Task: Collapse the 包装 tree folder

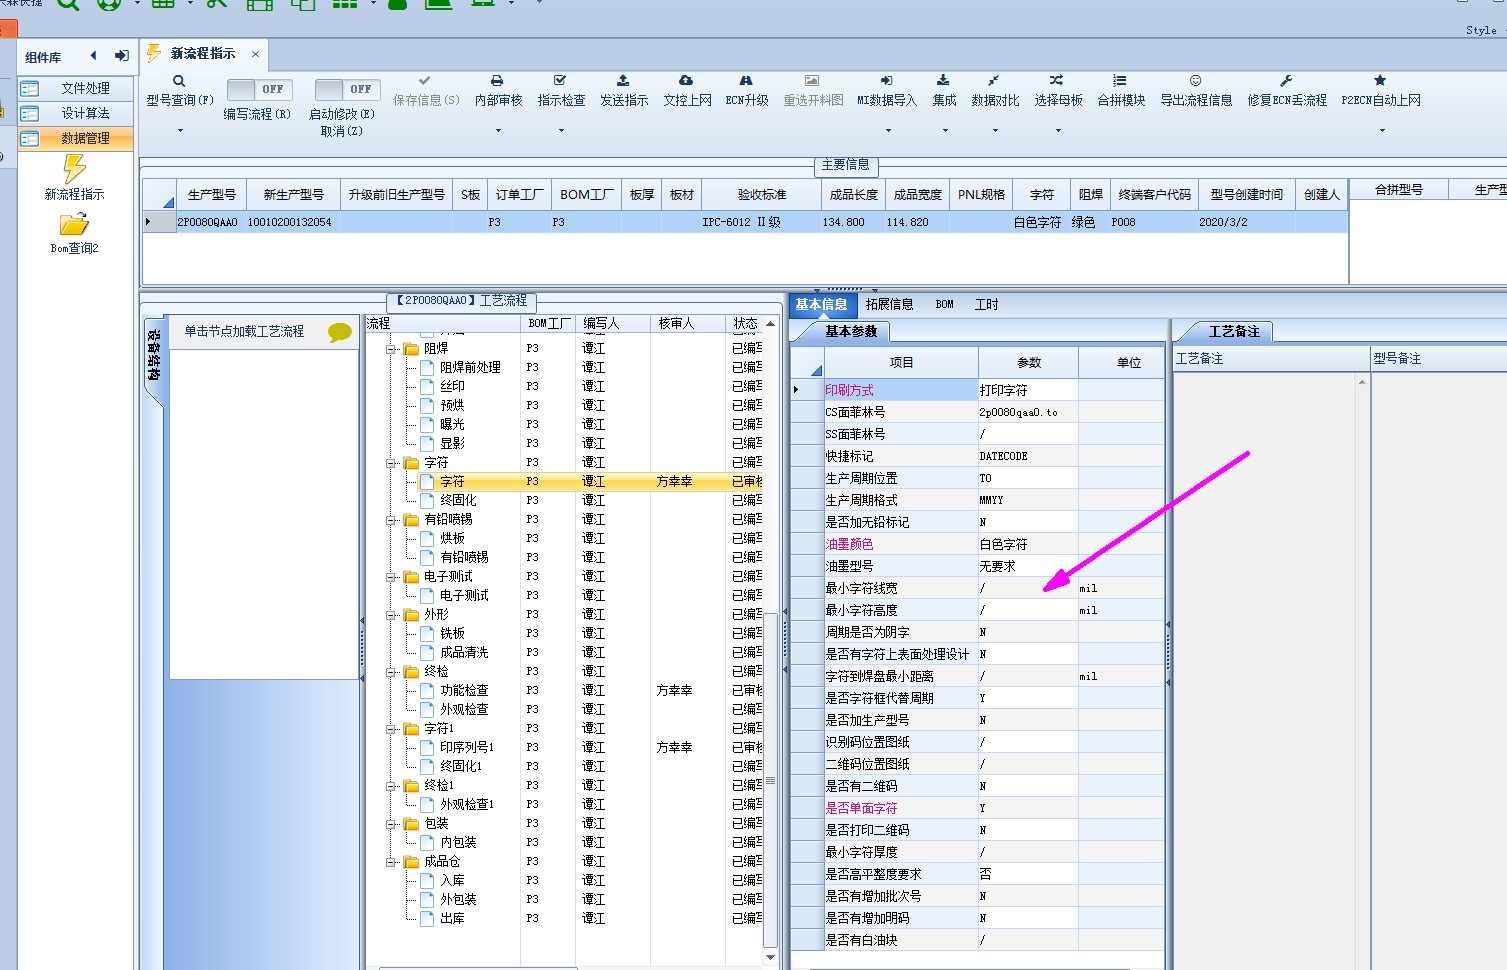Action: click(x=391, y=824)
